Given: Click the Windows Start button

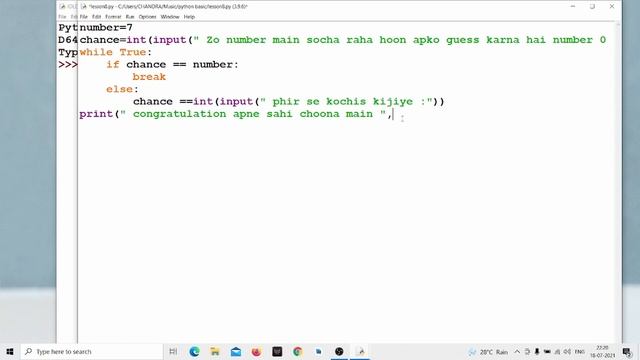Looking at the screenshot, I should pyautogui.click(x=10, y=351).
